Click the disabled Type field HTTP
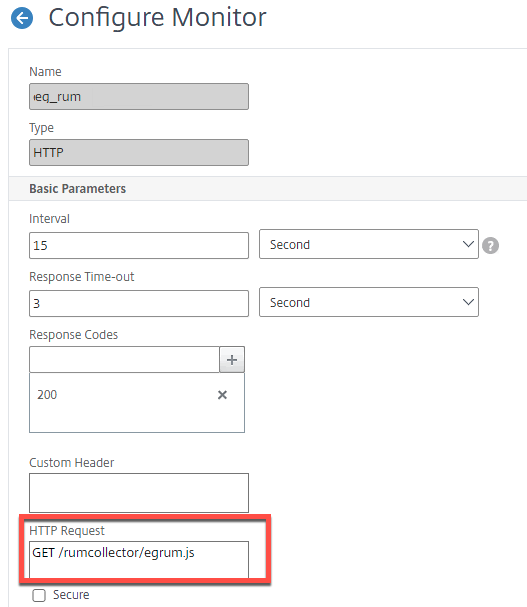This screenshot has width=527, height=607. 139,153
